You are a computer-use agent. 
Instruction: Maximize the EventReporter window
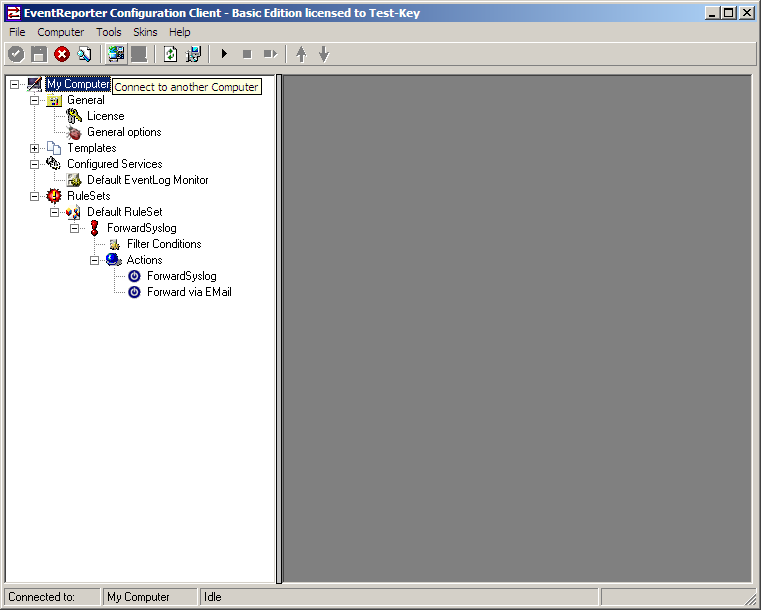point(729,13)
